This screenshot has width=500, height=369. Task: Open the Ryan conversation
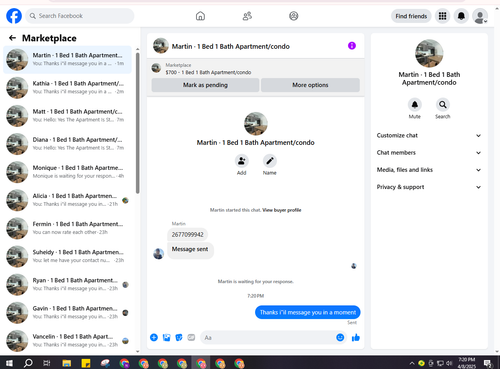[67, 285]
